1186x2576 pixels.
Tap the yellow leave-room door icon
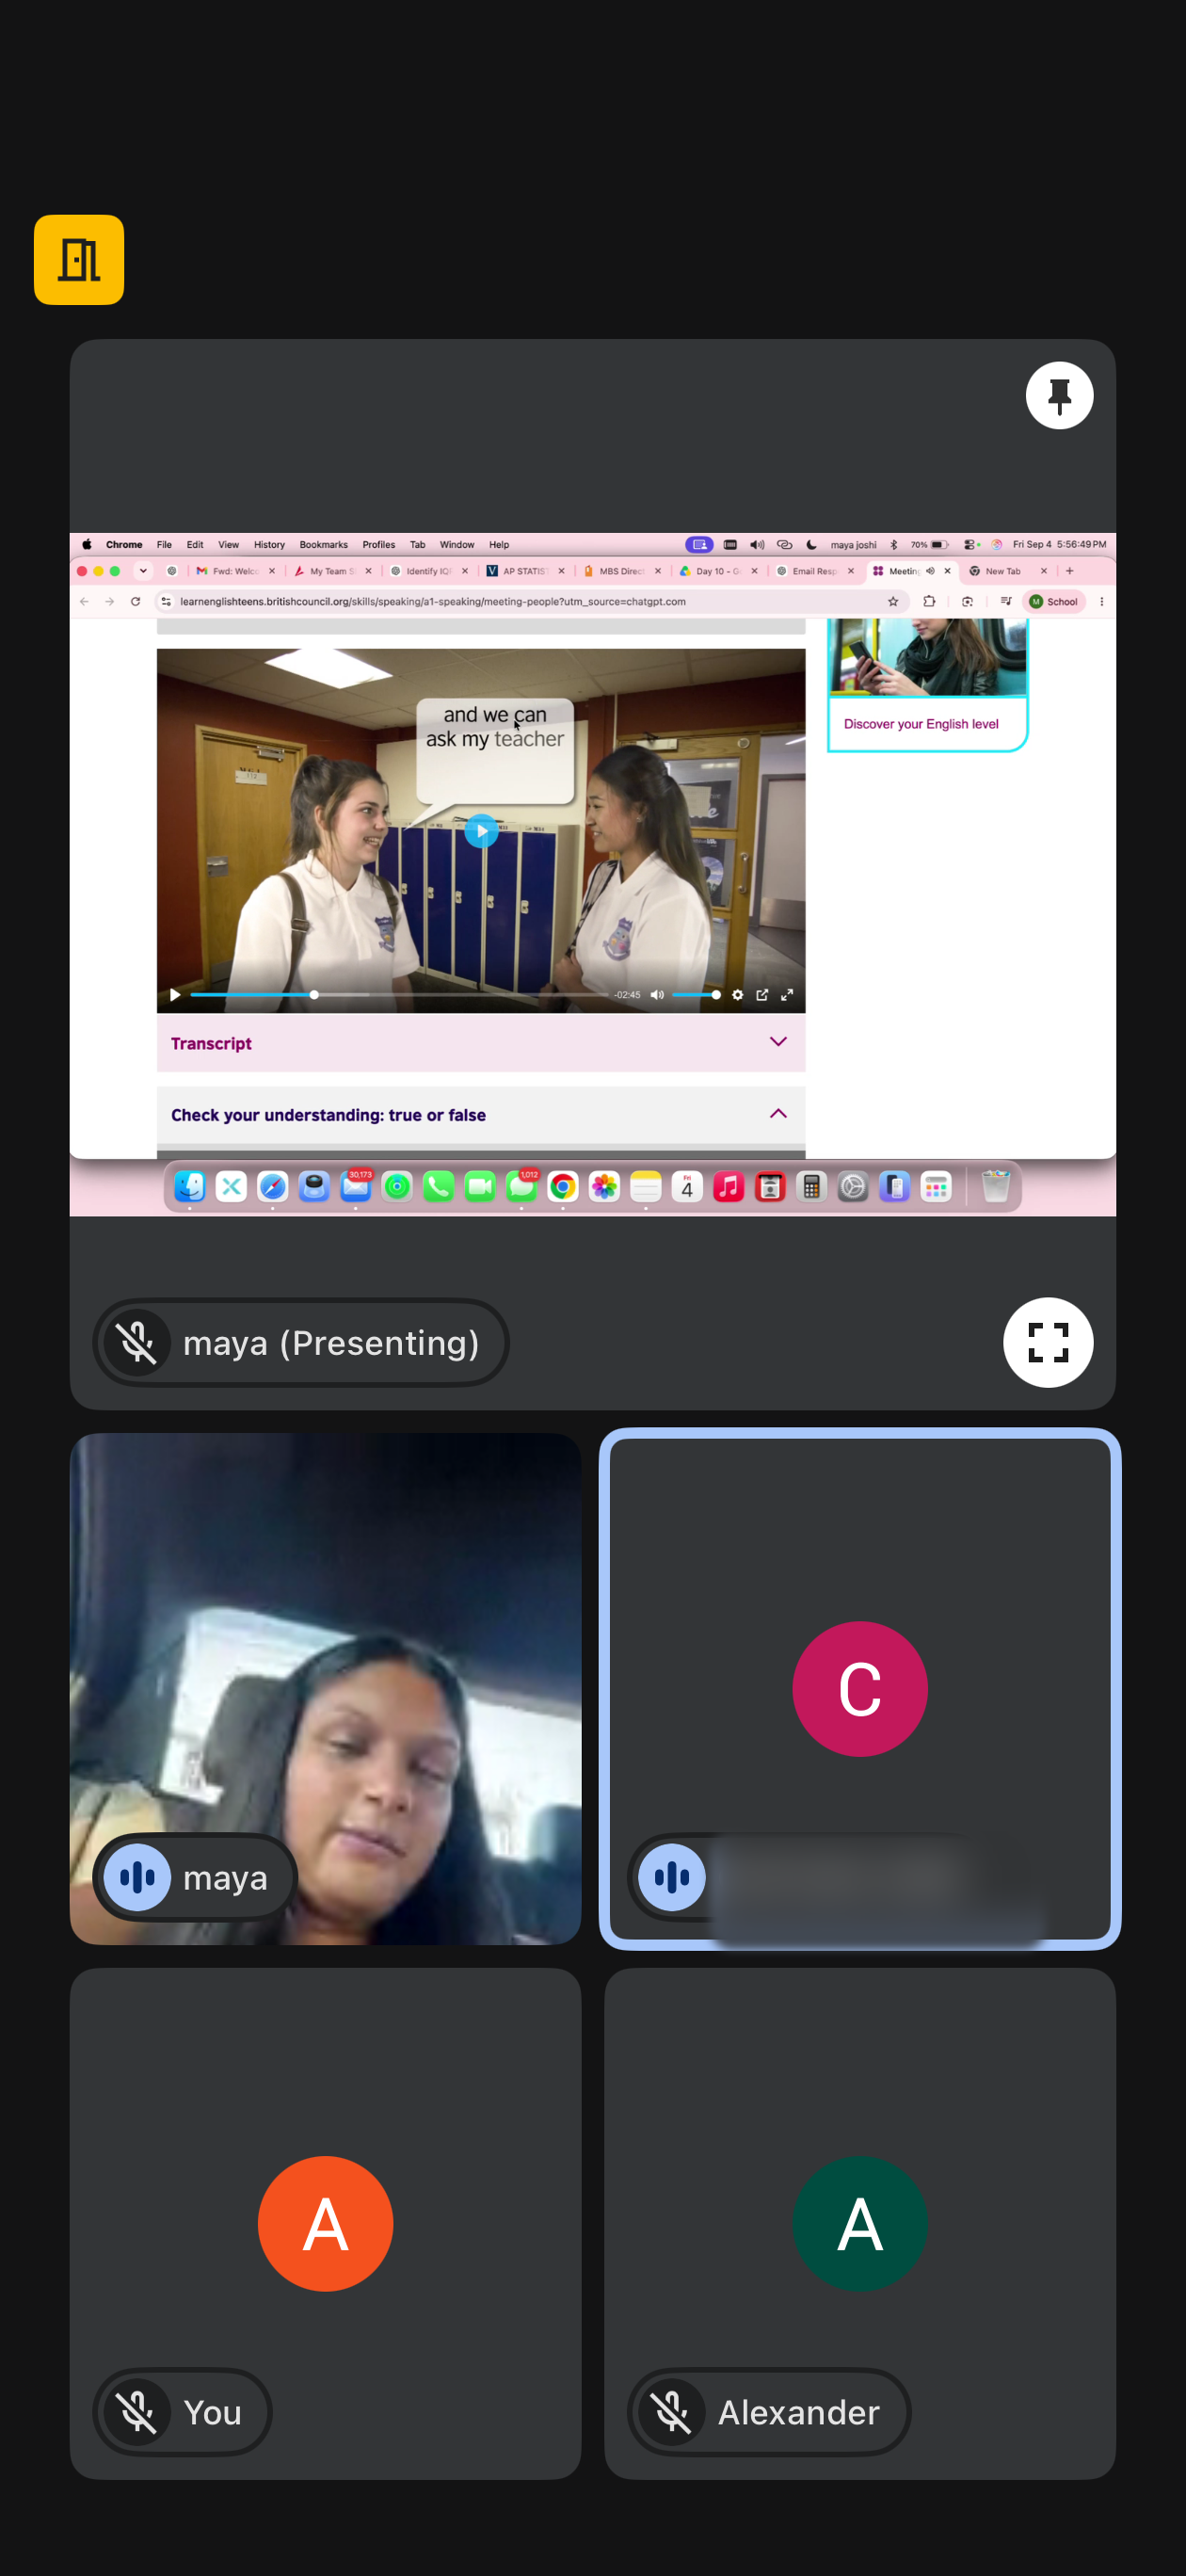point(79,260)
